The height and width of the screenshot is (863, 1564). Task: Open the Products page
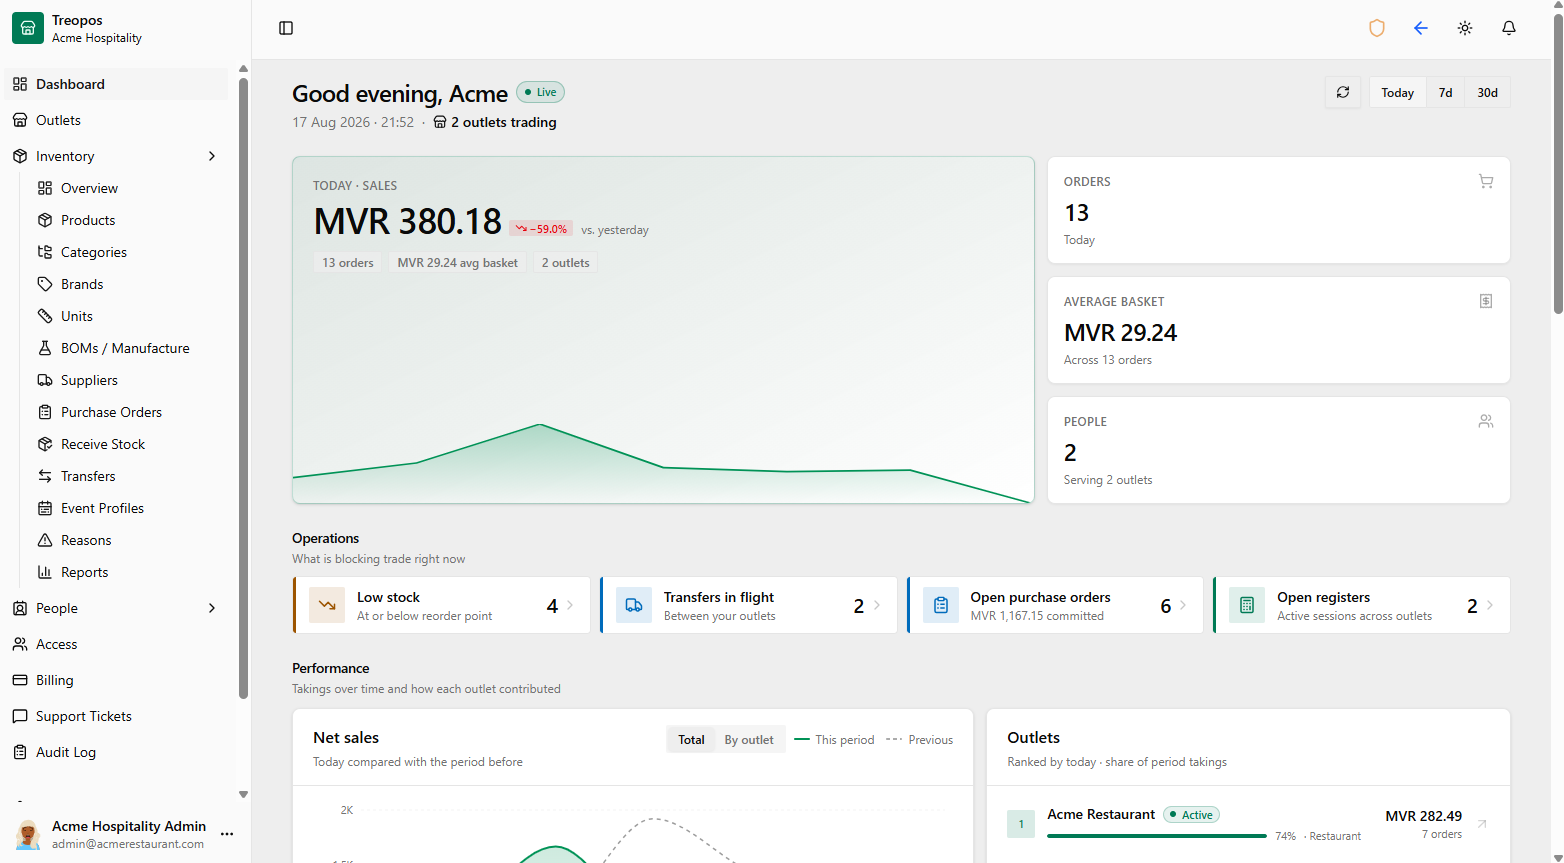click(x=128, y=220)
